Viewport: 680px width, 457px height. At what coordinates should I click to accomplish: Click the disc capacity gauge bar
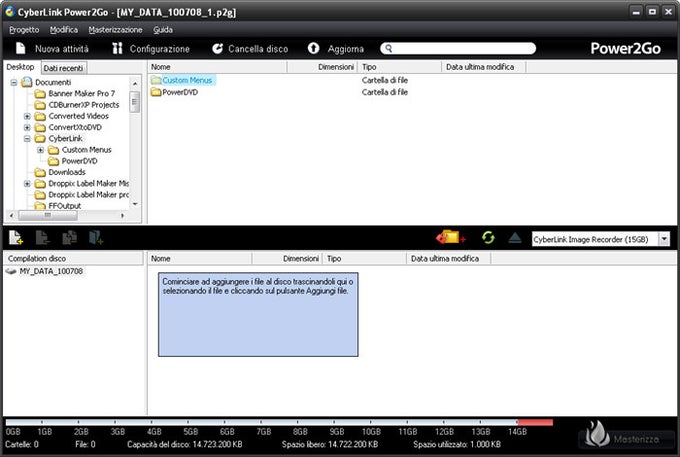tap(279, 422)
